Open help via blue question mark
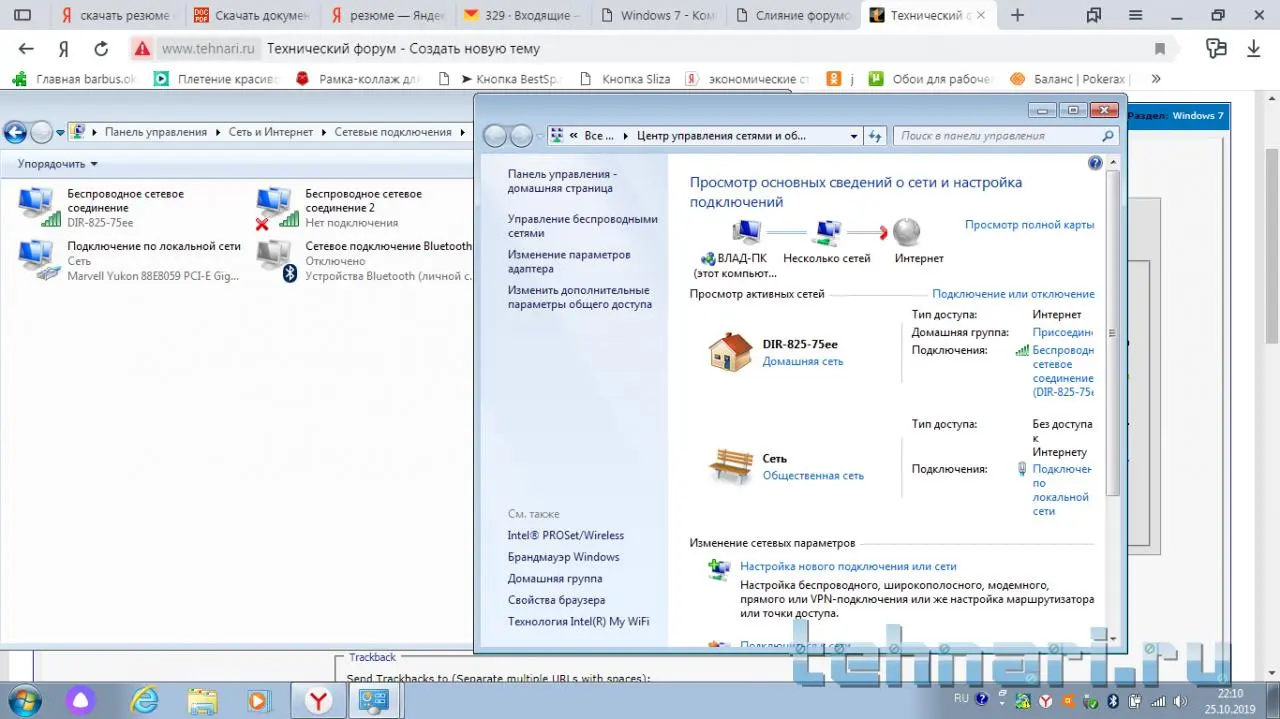This screenshot has width=1280, height=719. (1095, 163)
